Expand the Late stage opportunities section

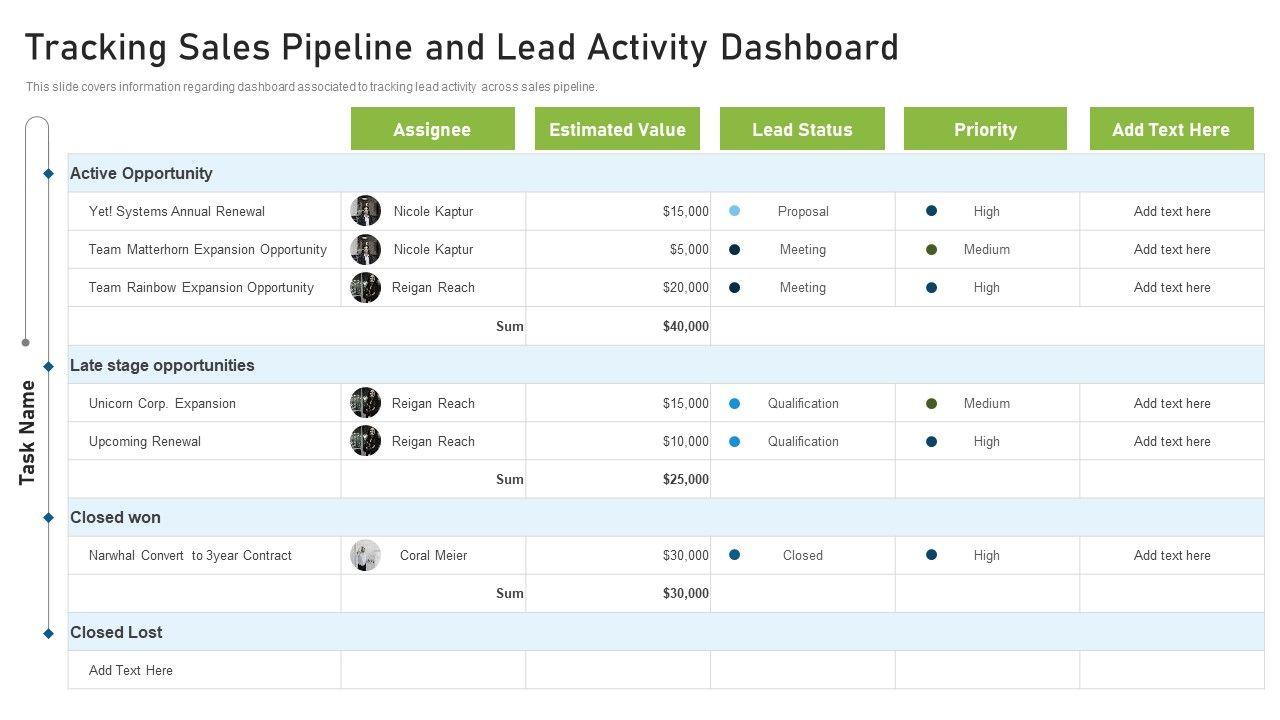coord(162,365)
